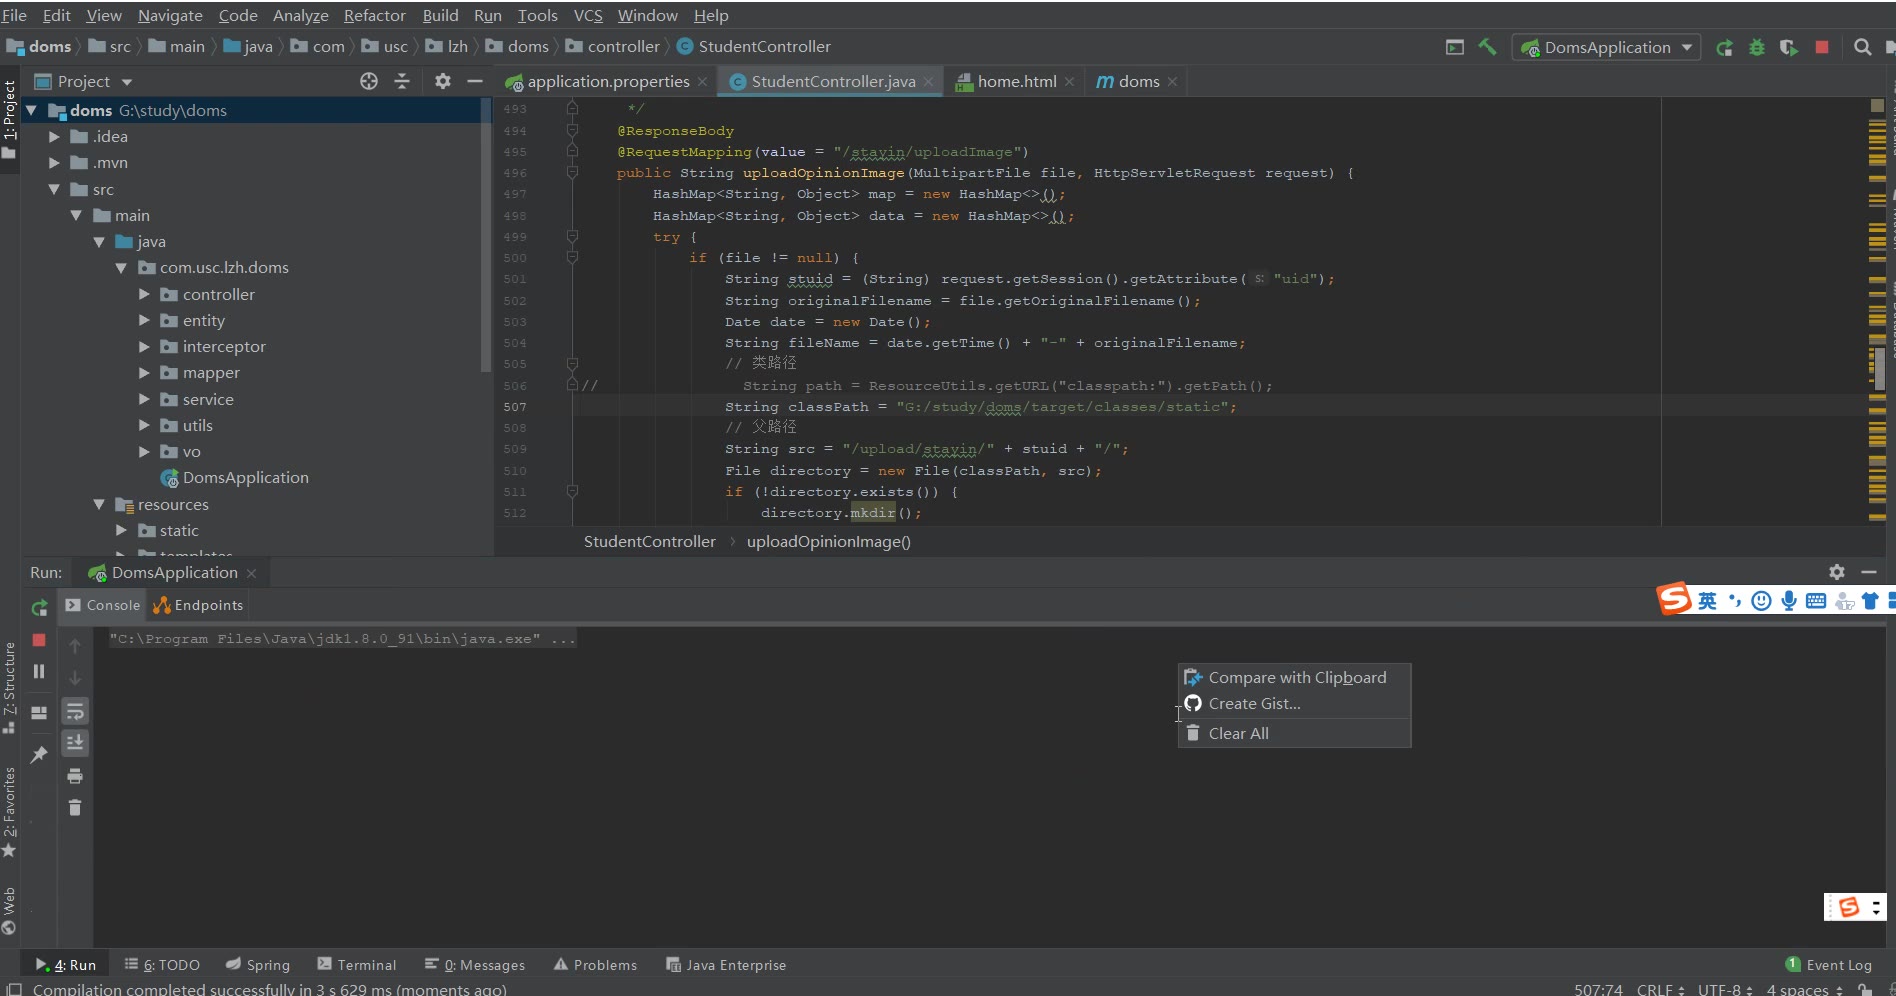Image resolution: width=1896 pixels, height=996 pixels.
Task: Click the print icon in console toolbar
Action: (x=75, y=776)
